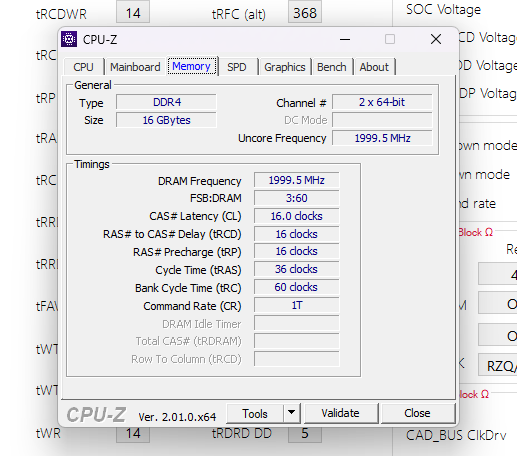517x456 pixels.
Task: Switch to the CPU tab
Action: tap(83, 67)
